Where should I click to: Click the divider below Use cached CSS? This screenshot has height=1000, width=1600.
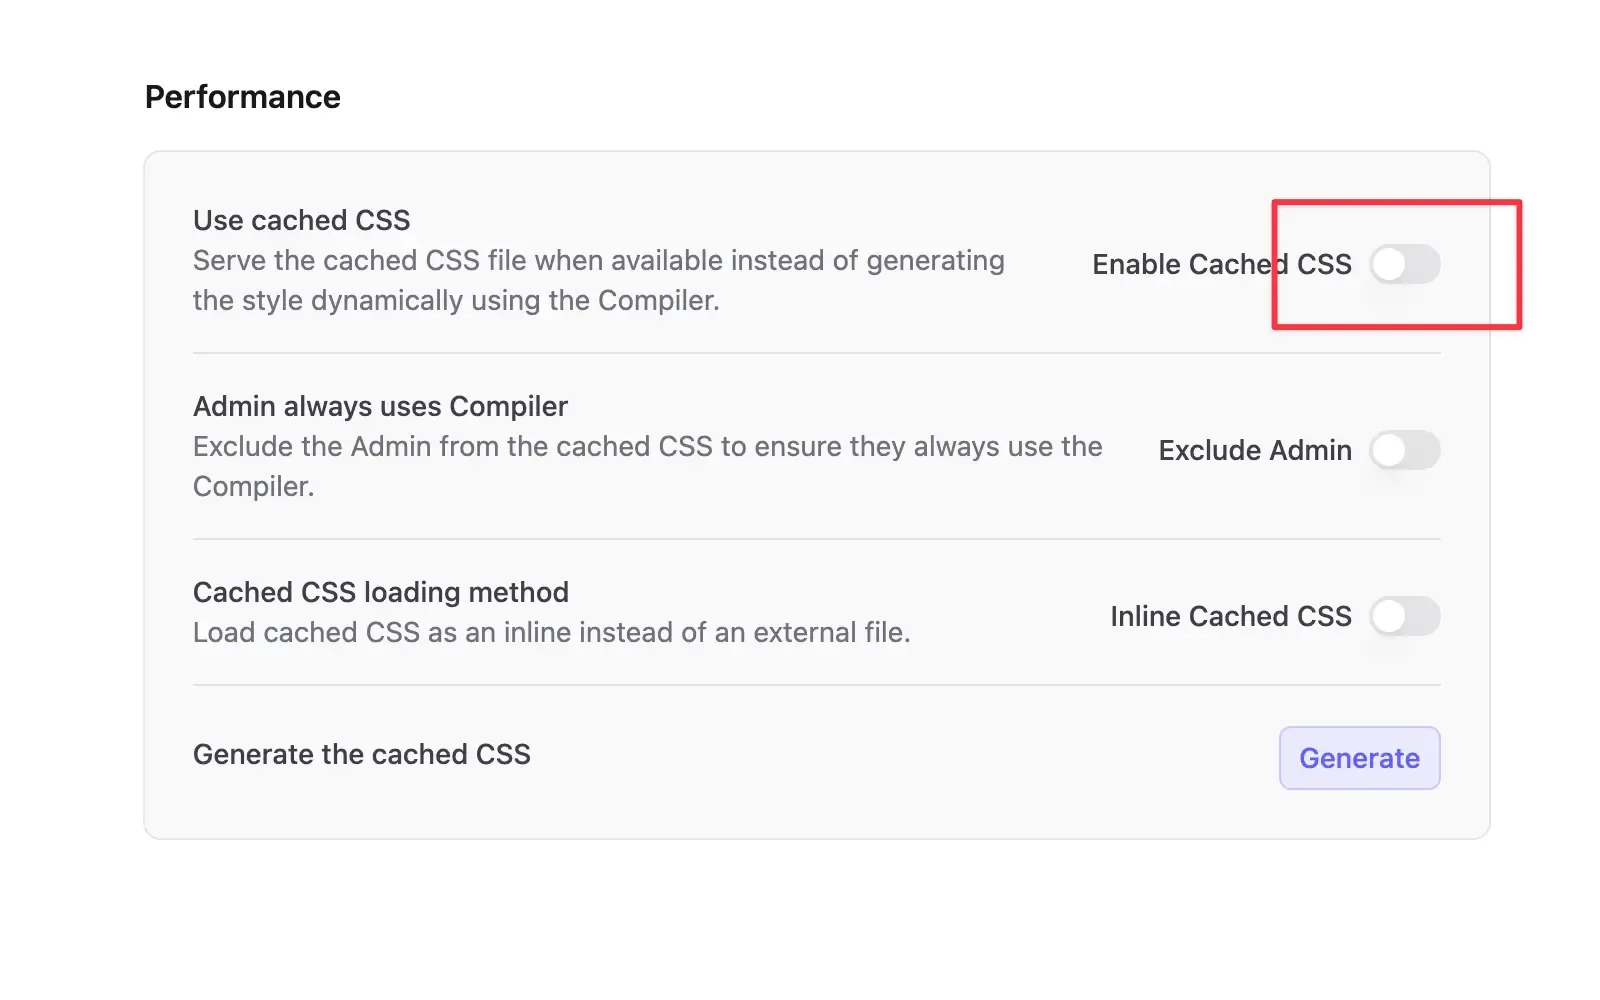[816, 353]
